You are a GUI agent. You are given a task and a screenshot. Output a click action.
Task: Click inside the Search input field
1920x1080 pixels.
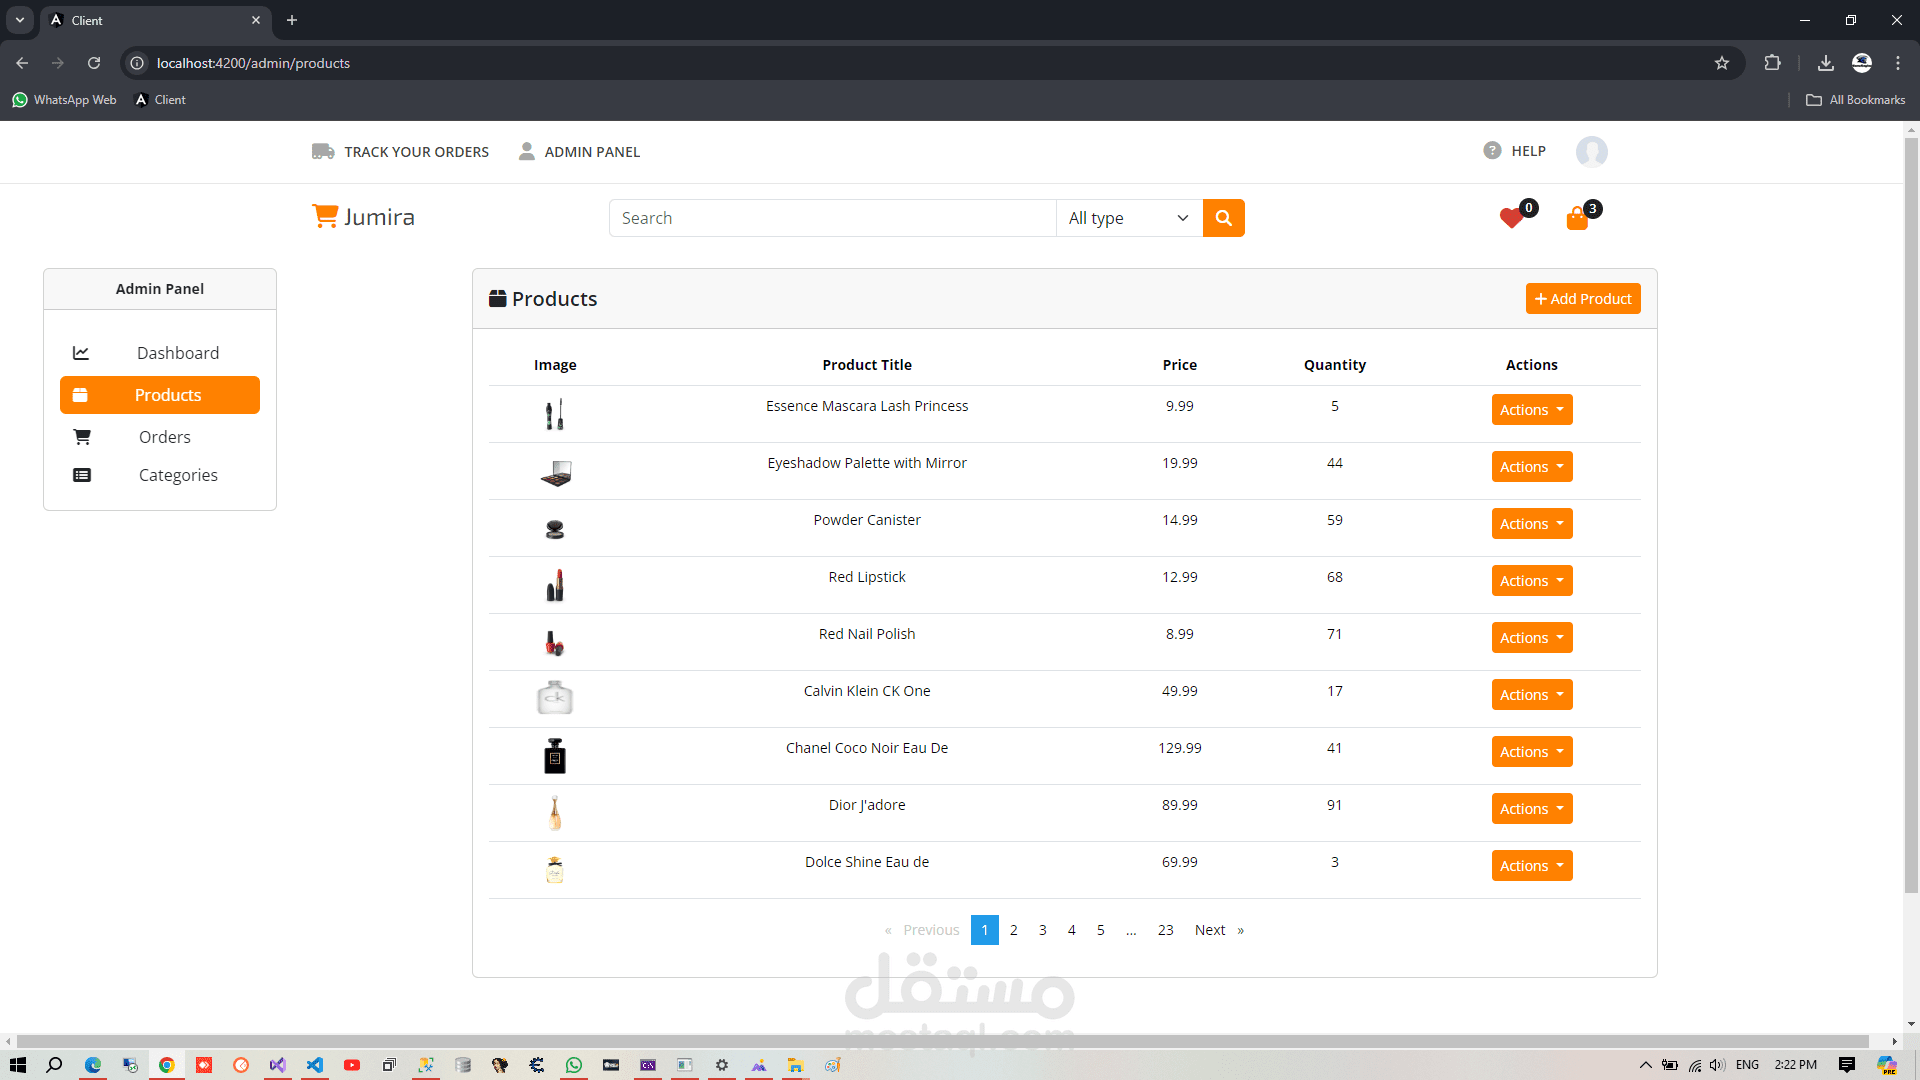832,218
